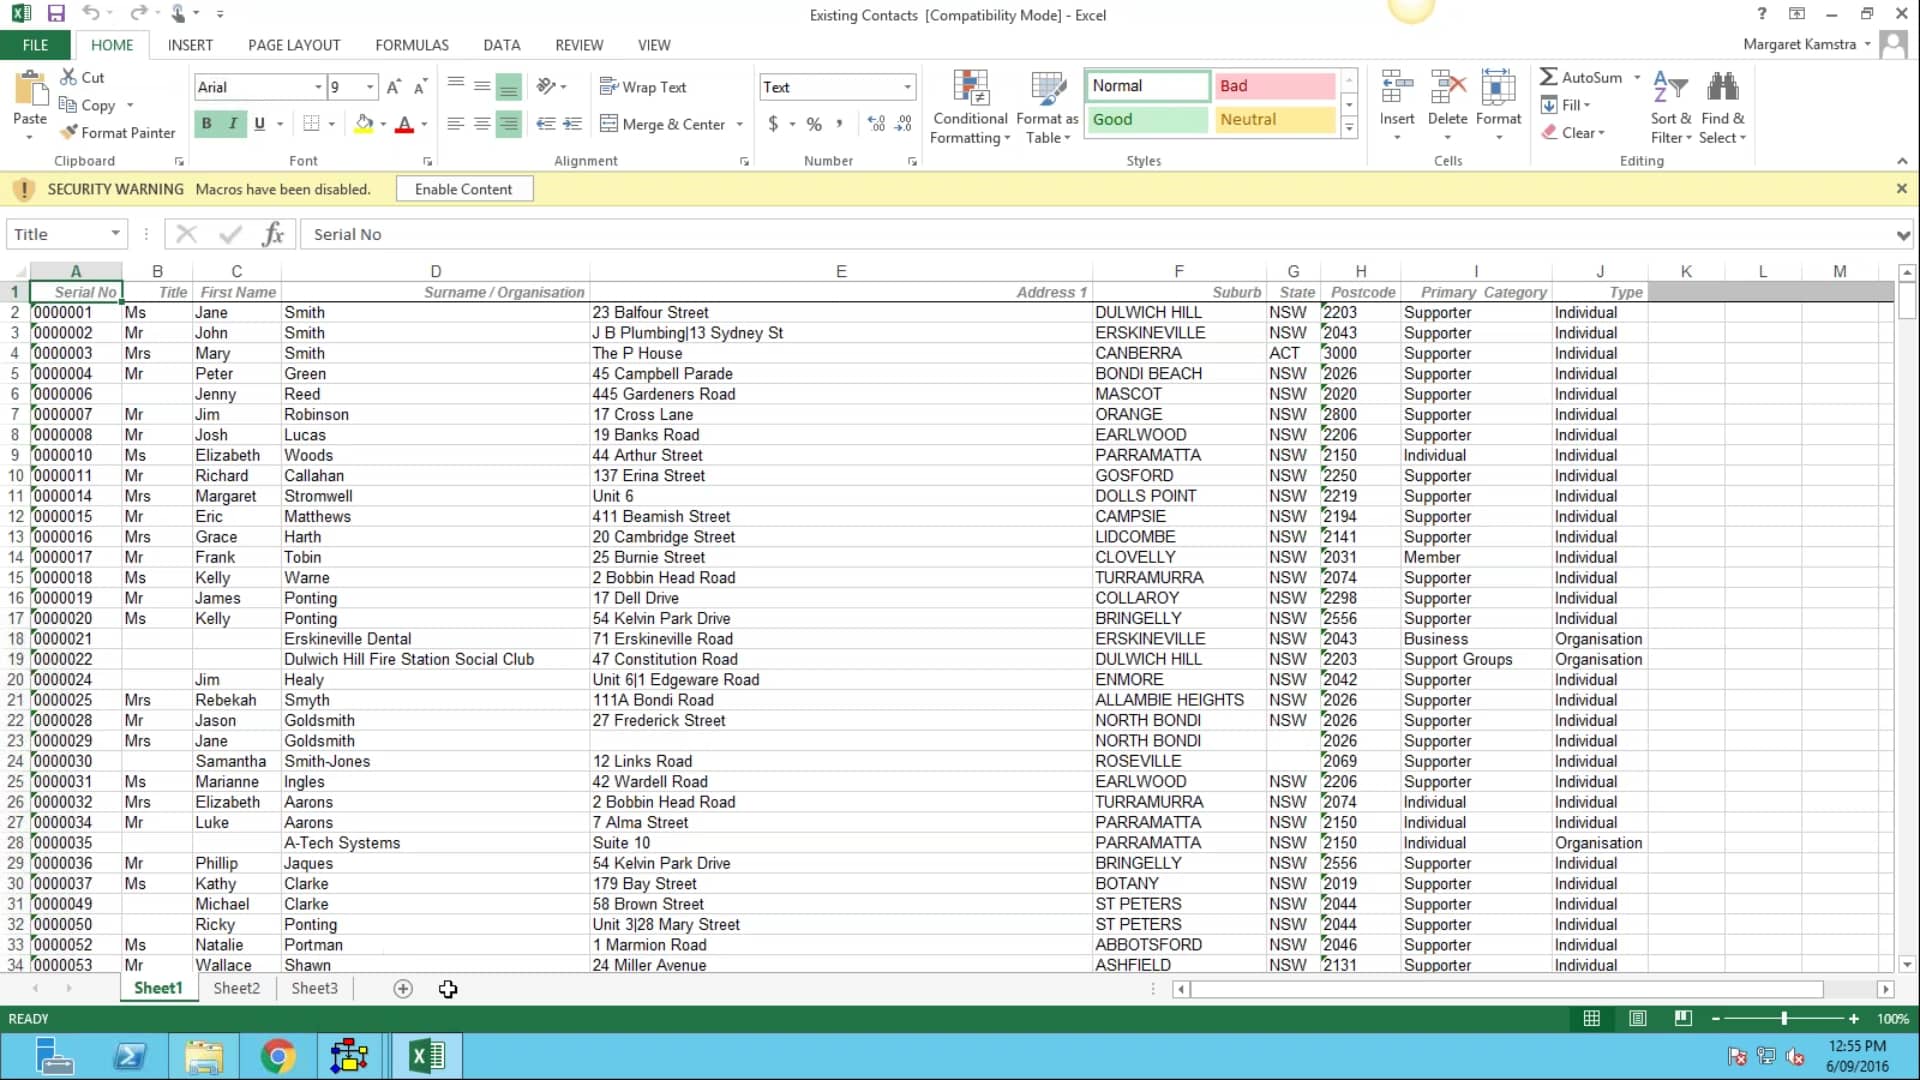Click the Increase Font Size icon
This screenshot has width=1920, height=1080.
[394, 87]
